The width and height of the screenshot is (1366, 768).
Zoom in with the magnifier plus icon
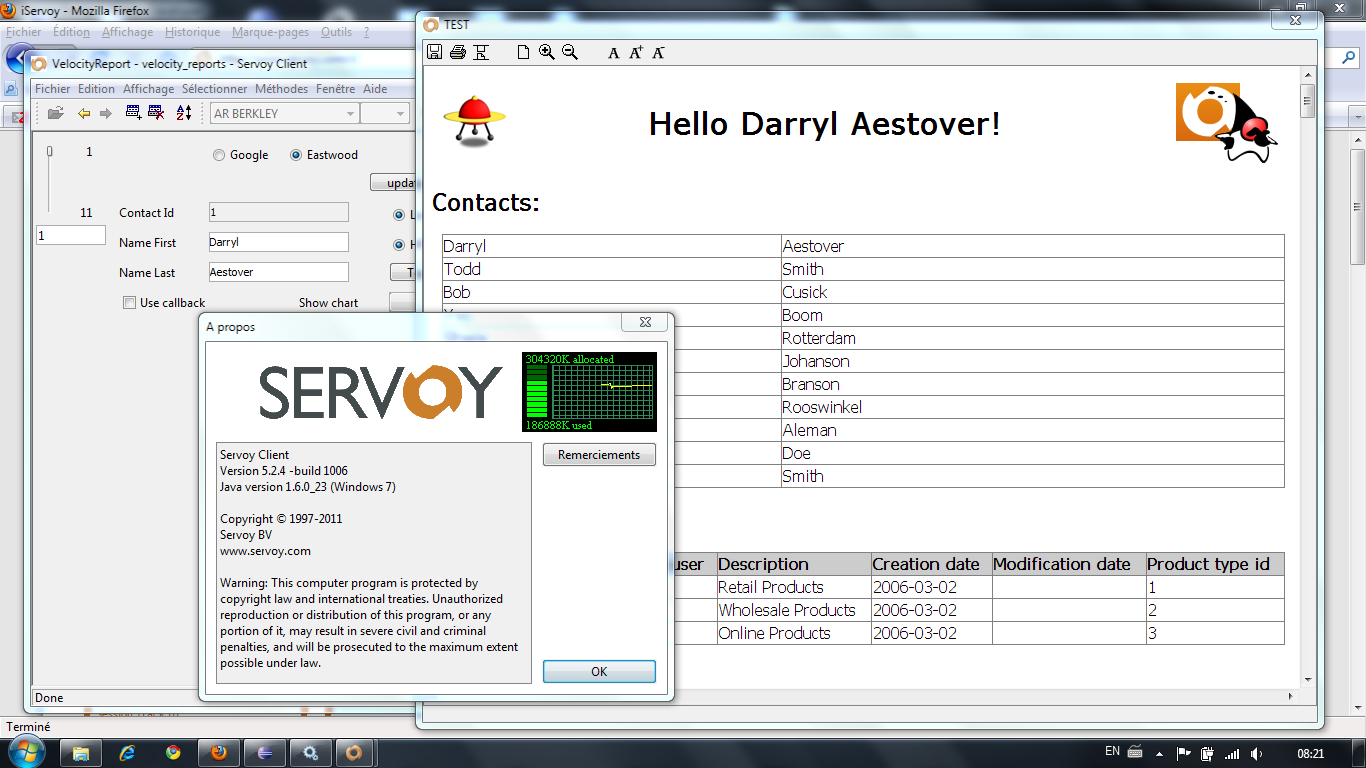click(547, 52)
